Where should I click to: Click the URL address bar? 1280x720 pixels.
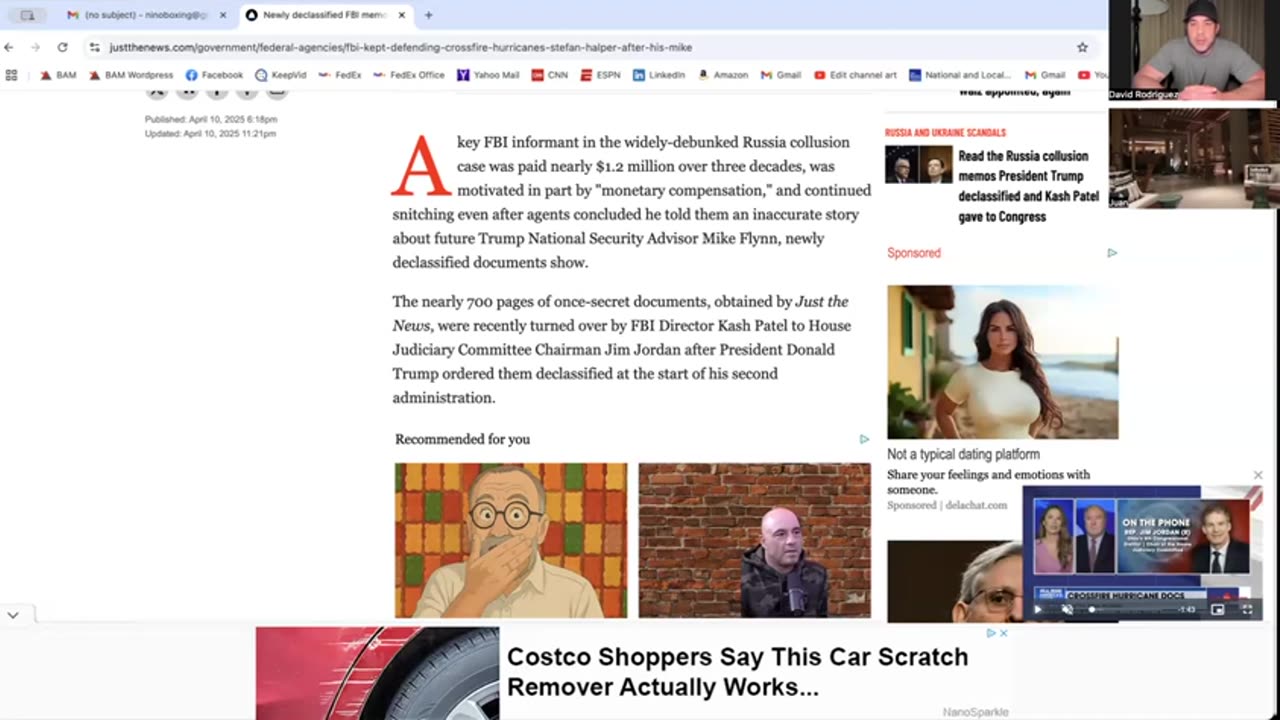tap(580, 47)
